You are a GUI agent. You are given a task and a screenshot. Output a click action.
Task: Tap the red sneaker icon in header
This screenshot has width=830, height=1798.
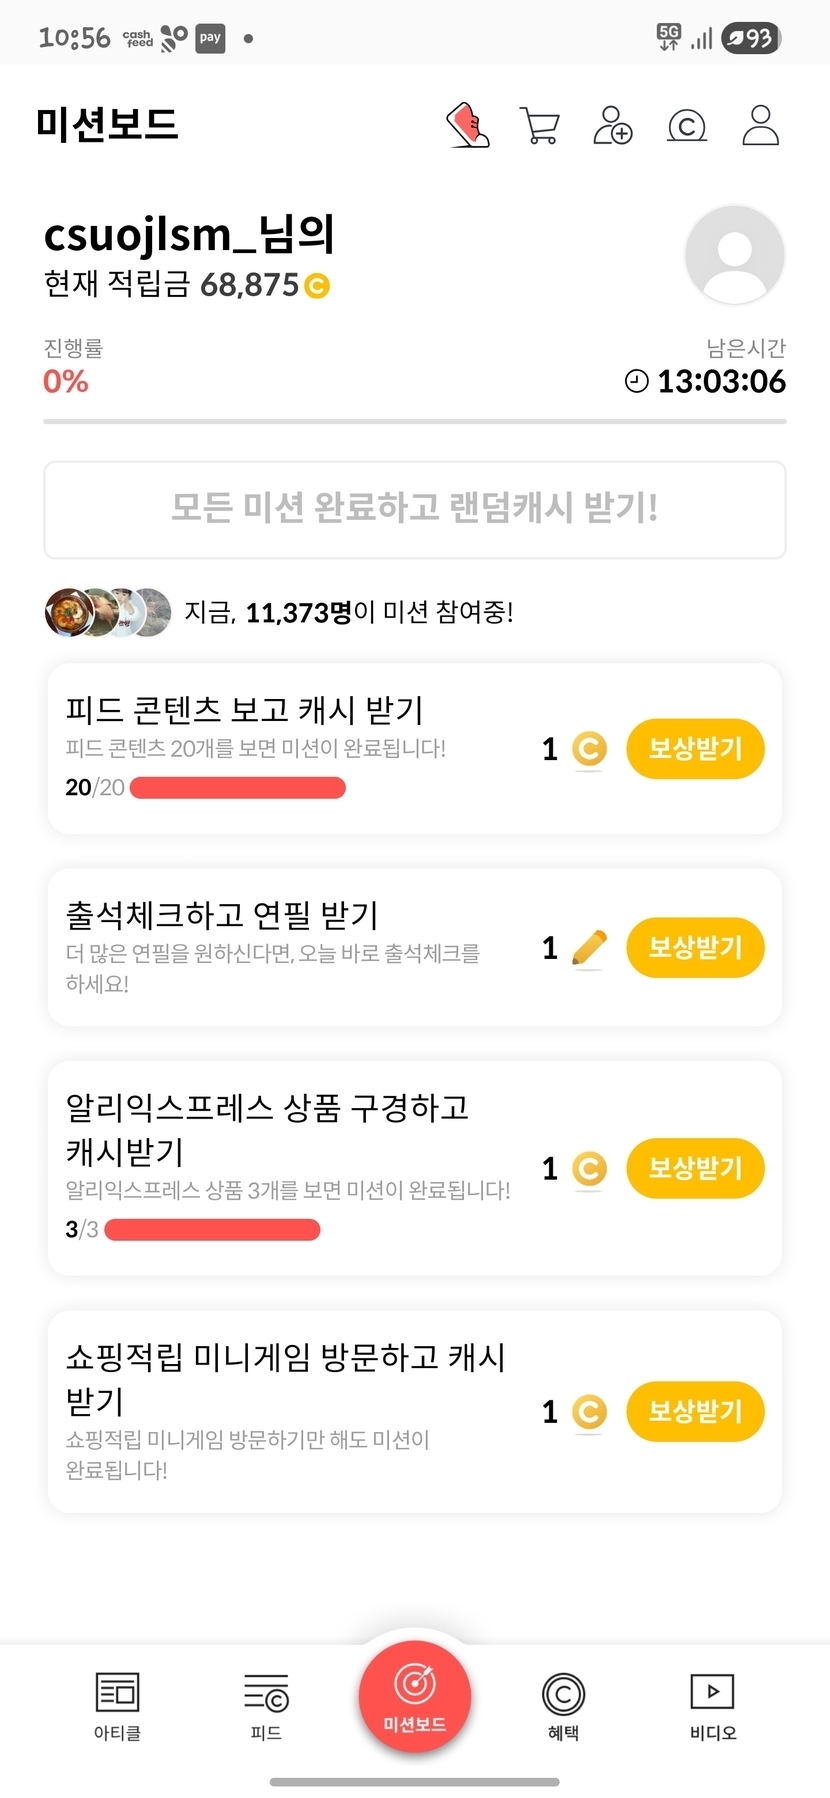[x=468, y=126]
